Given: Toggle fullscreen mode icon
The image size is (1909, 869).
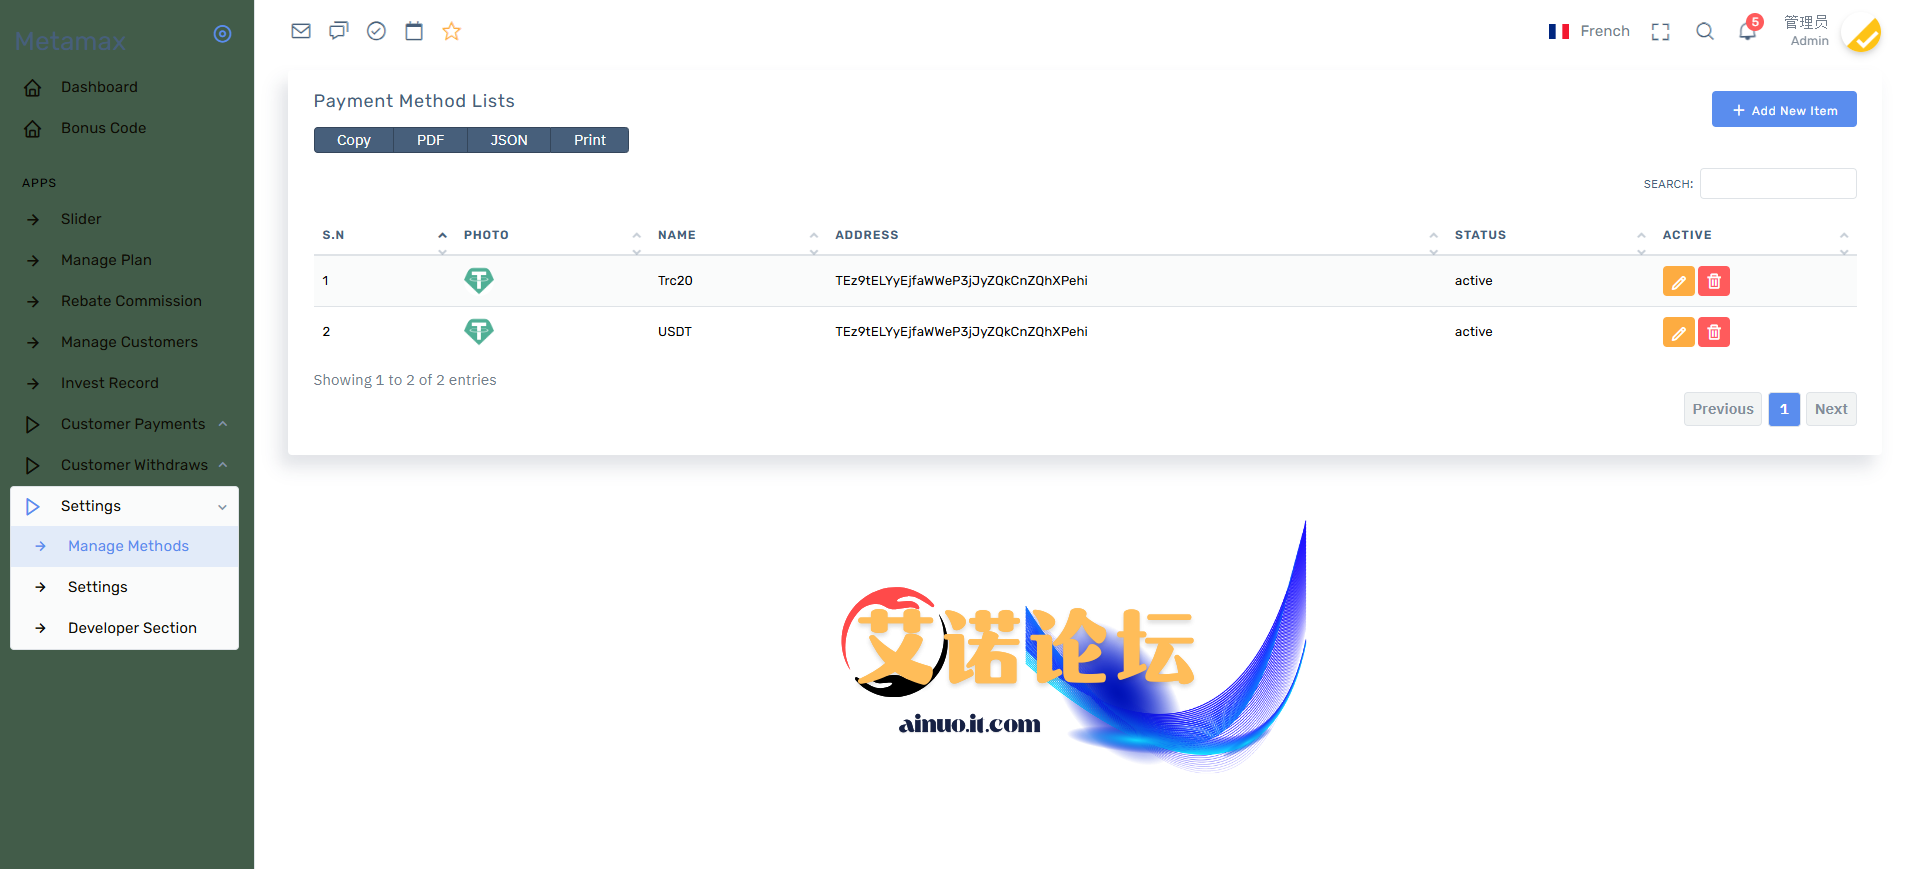Looking at the screenshot, I should pos(1661,32).
